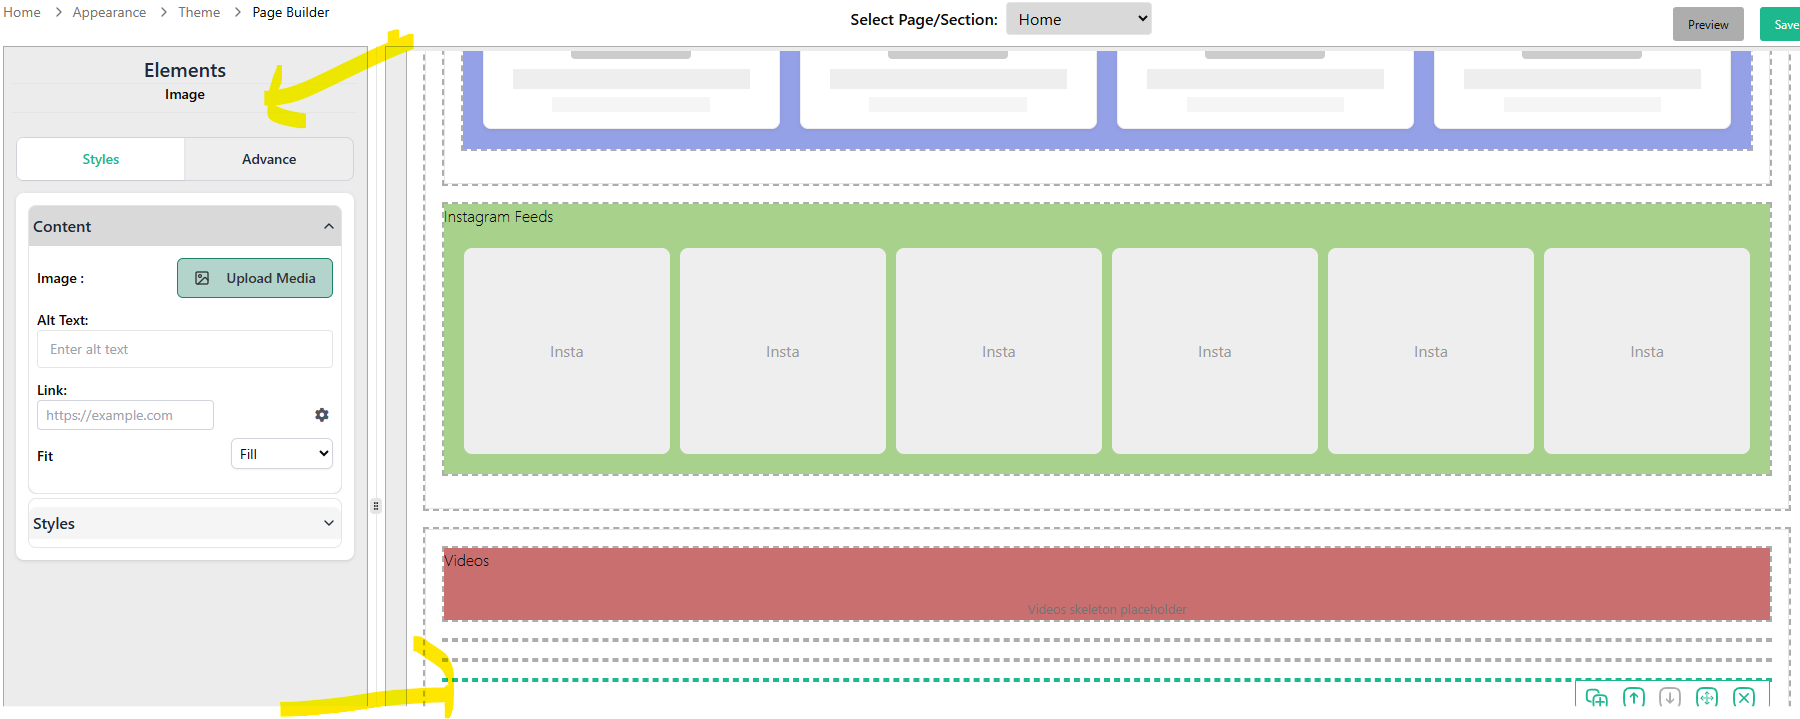Select the first skeleton card in blue section
Viewport: 1800px width, 719px height.
(631, 88)
